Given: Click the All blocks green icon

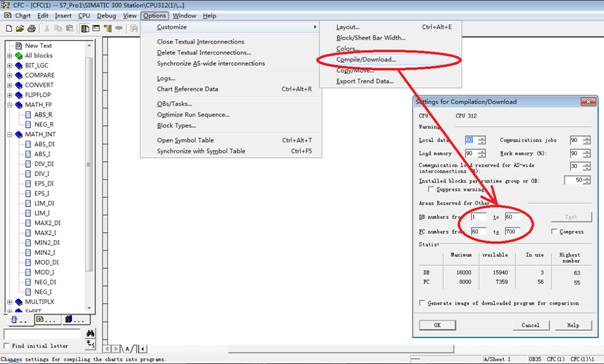Looking at the screenshot, I should (19, 55).
